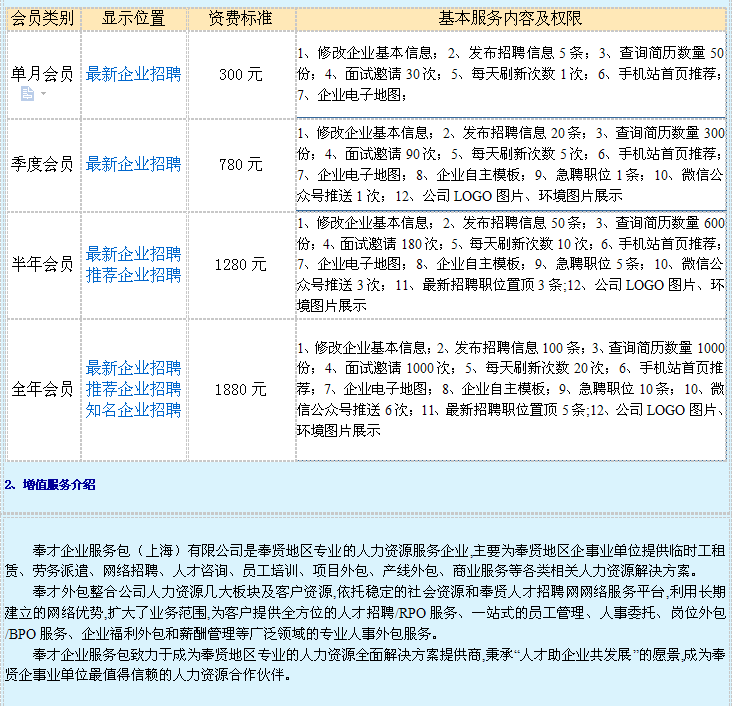Select the 半年会员 cell text
The image size is (733, 706).
click(42, 265)
